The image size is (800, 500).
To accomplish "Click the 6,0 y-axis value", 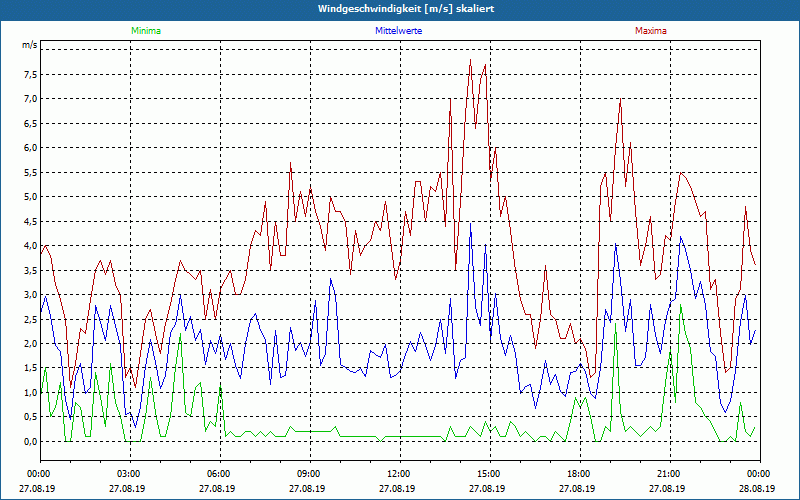I will coord(30,148).
